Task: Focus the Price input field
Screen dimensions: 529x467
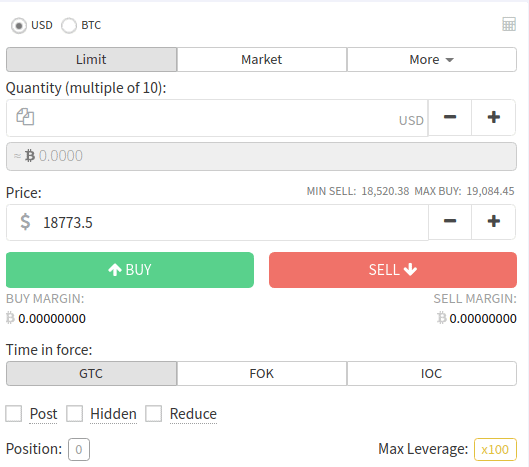Action: [217, 222]
